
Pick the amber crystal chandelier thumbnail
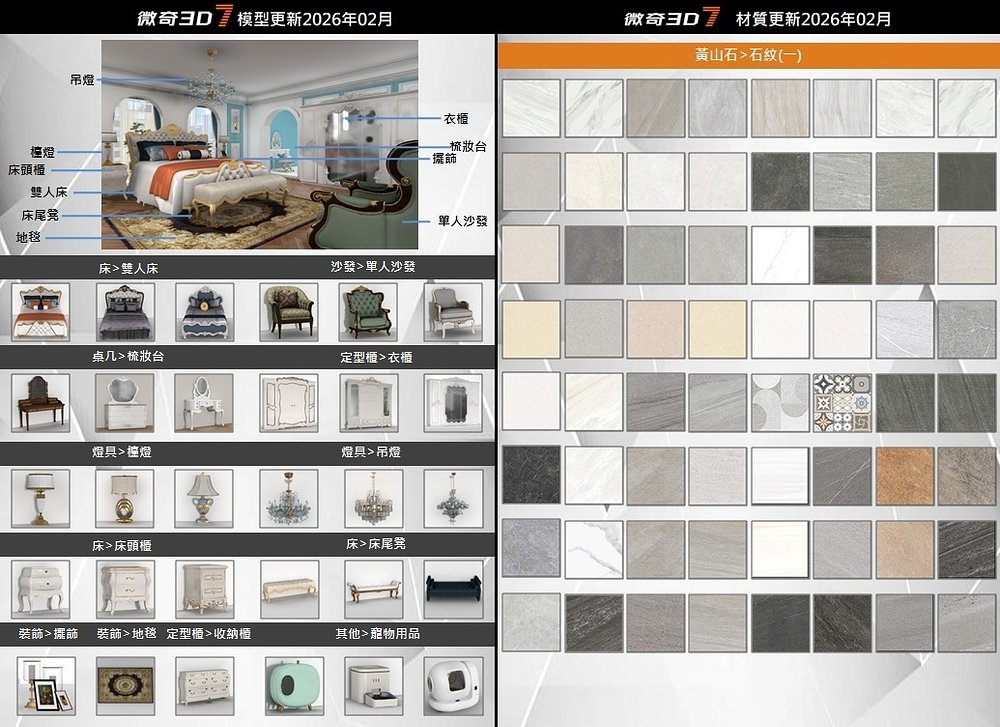(x=373, y=499)
